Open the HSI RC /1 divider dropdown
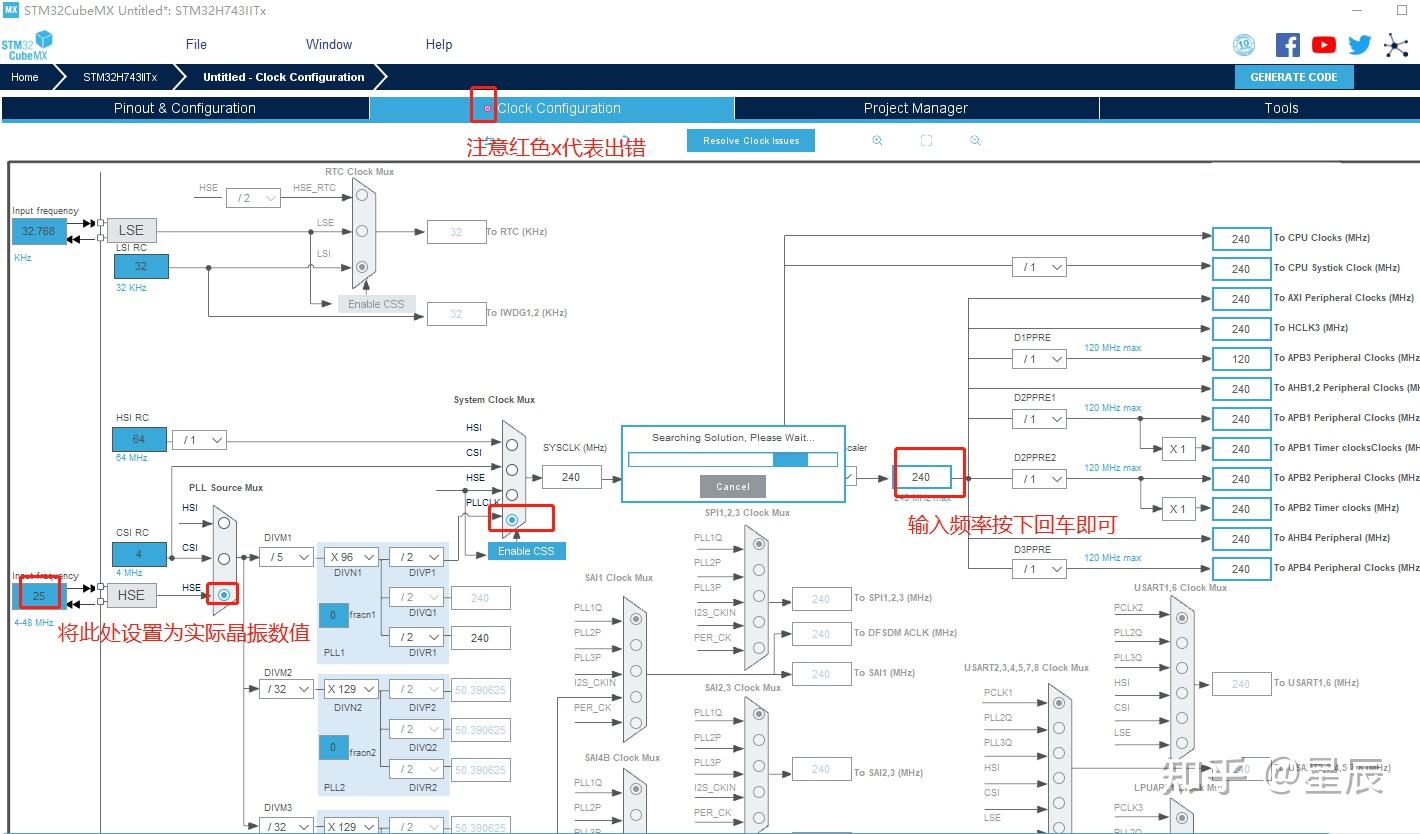This screenshot has height=834, width=1420. coord(200,440)
